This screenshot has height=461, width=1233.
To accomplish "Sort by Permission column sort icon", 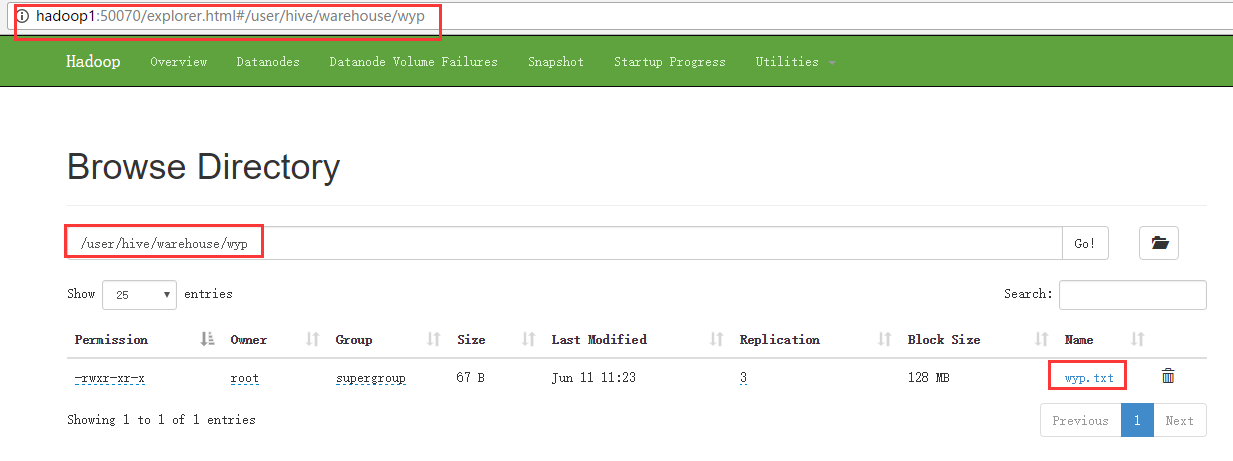I will (x=208, y=340).
